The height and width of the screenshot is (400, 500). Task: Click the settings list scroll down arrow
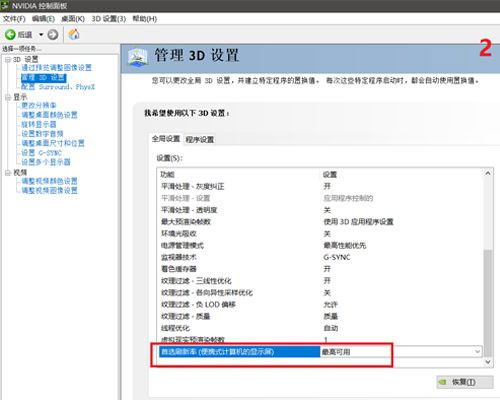click(488, 362)
